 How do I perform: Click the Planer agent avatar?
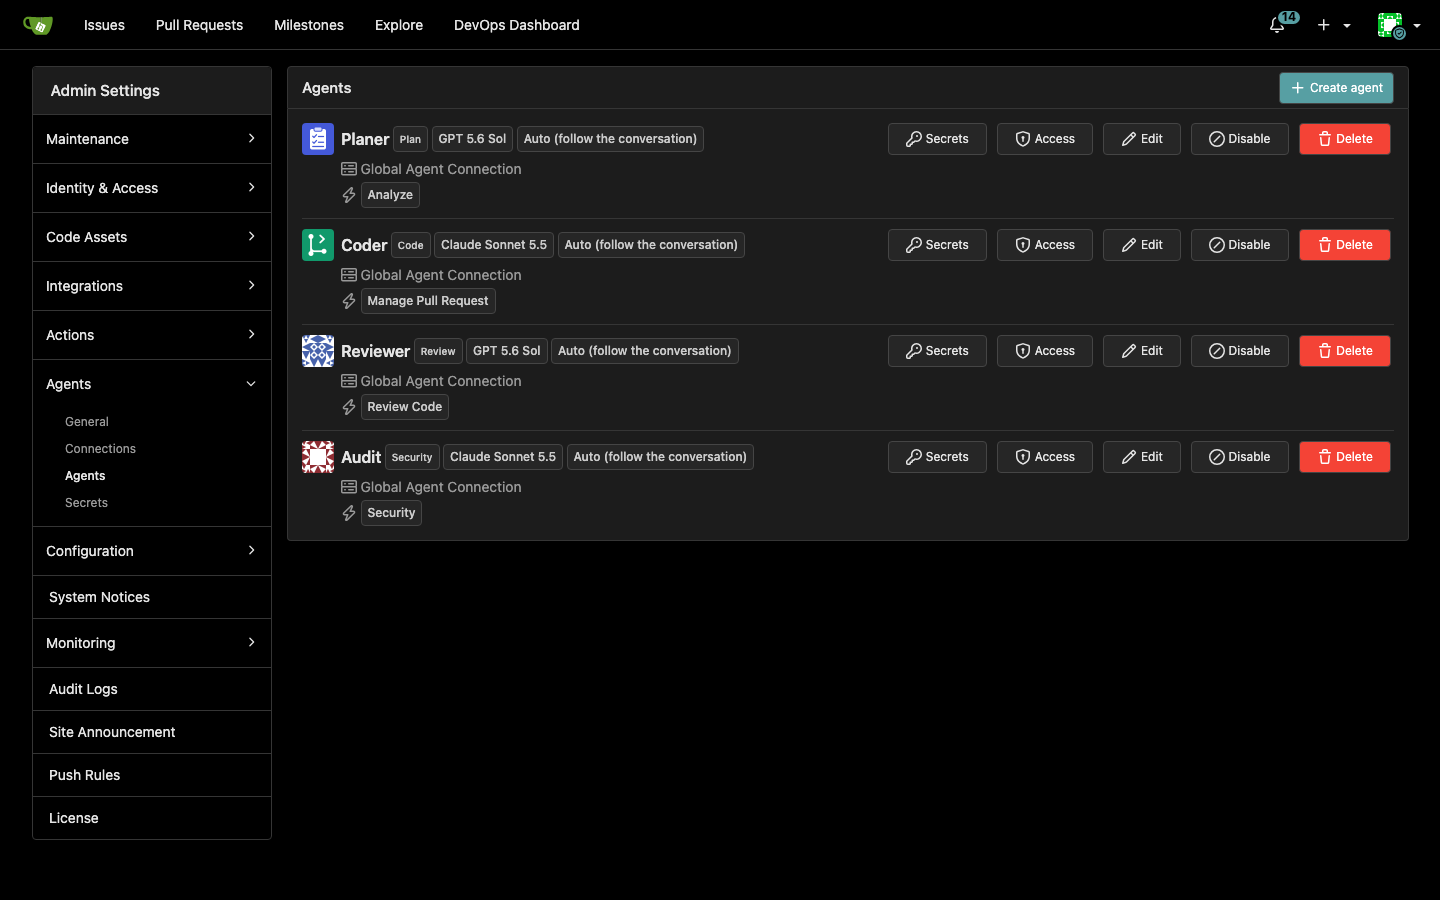[318, 139]
